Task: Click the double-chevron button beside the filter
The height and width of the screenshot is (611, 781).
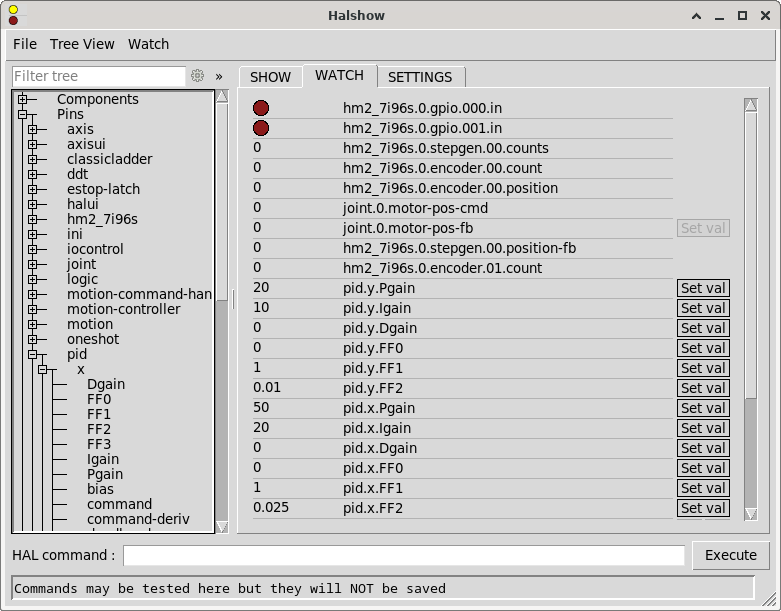Action: (219, 76)
